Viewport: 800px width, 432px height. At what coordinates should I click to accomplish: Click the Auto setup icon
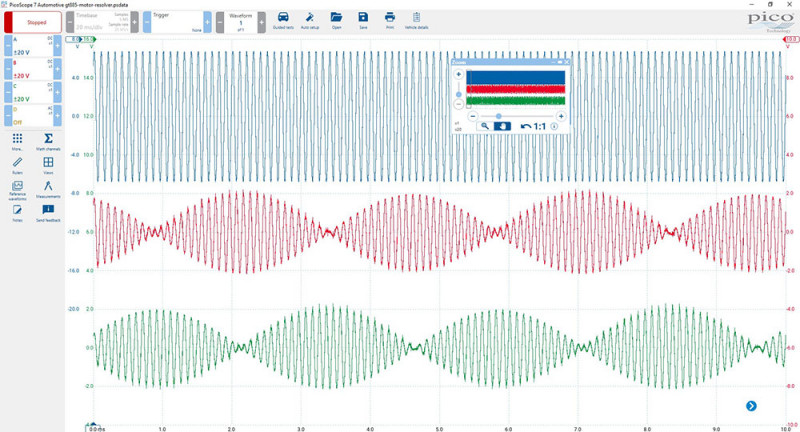[x=310, y=20]
